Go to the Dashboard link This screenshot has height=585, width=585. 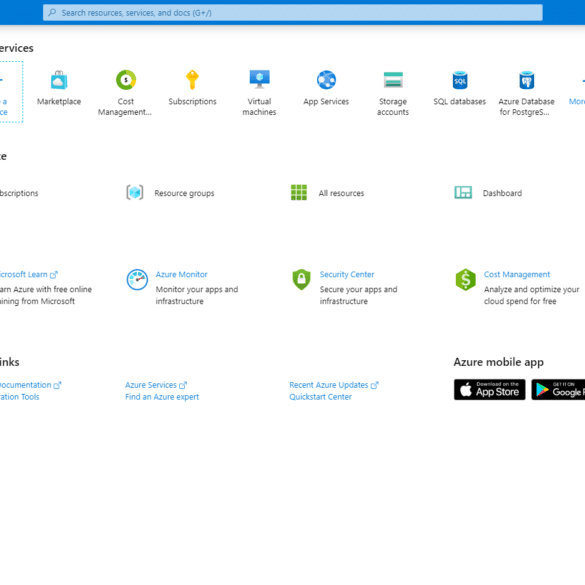[x=502, y=193]
